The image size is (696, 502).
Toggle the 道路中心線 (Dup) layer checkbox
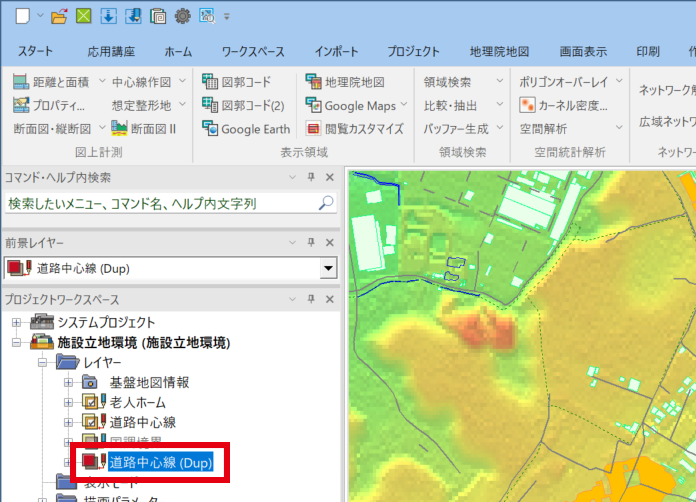point(90,462)
